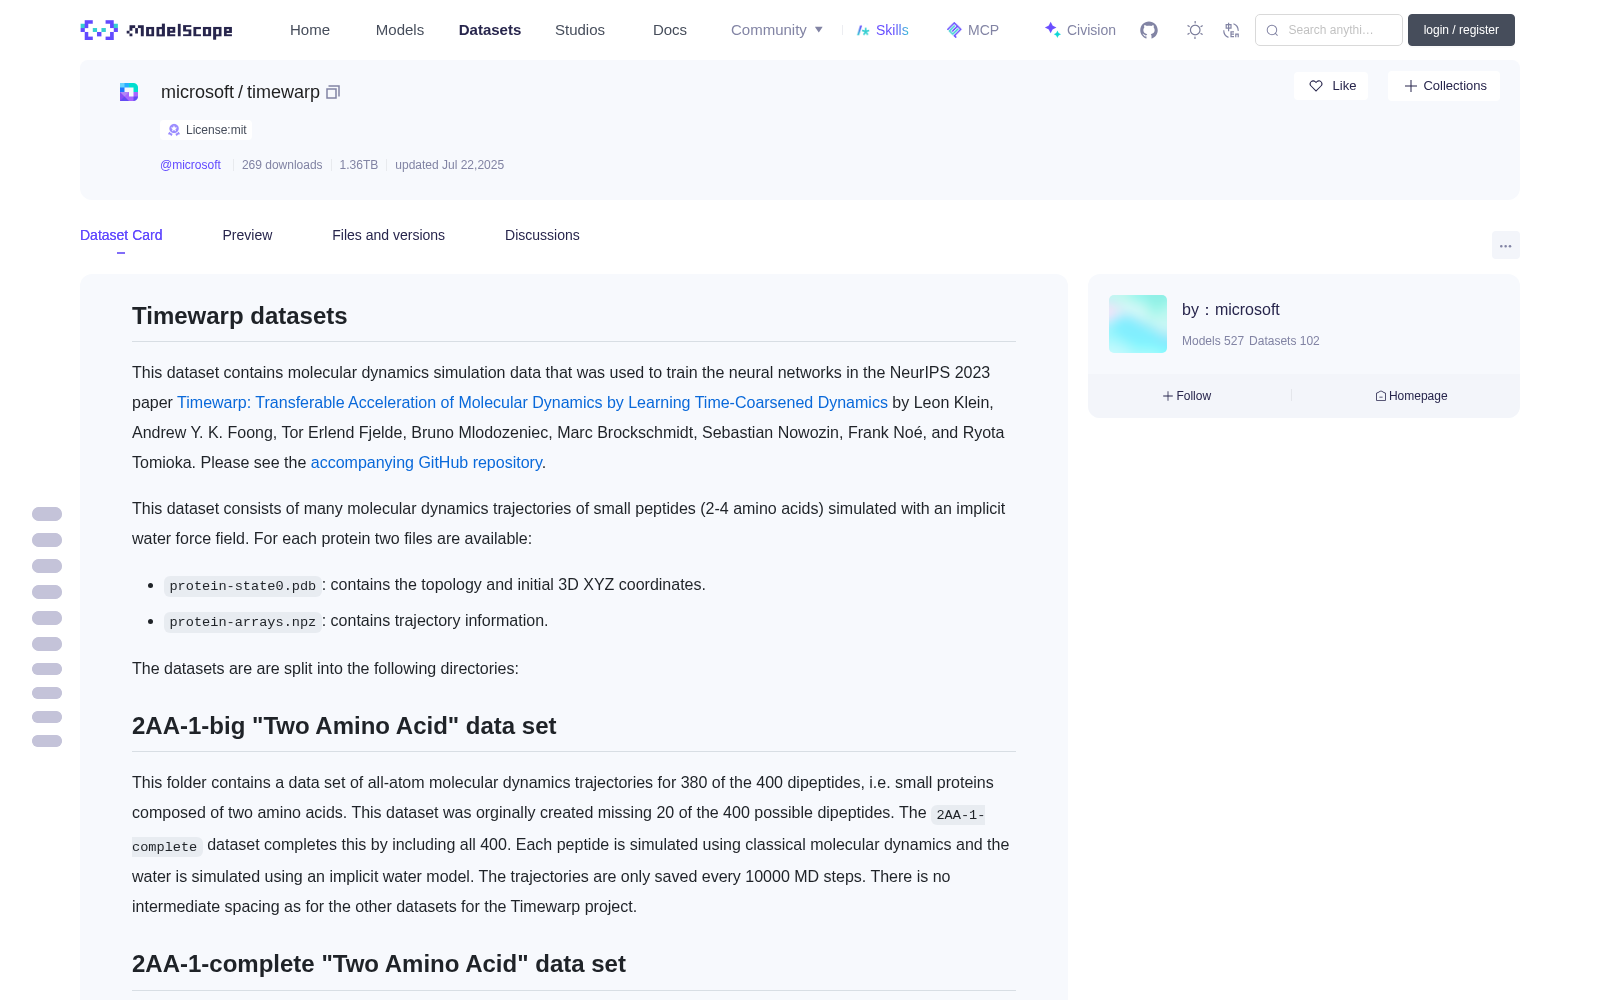
Task: Click the search magnifier icon
Action: coord(1272,30)
